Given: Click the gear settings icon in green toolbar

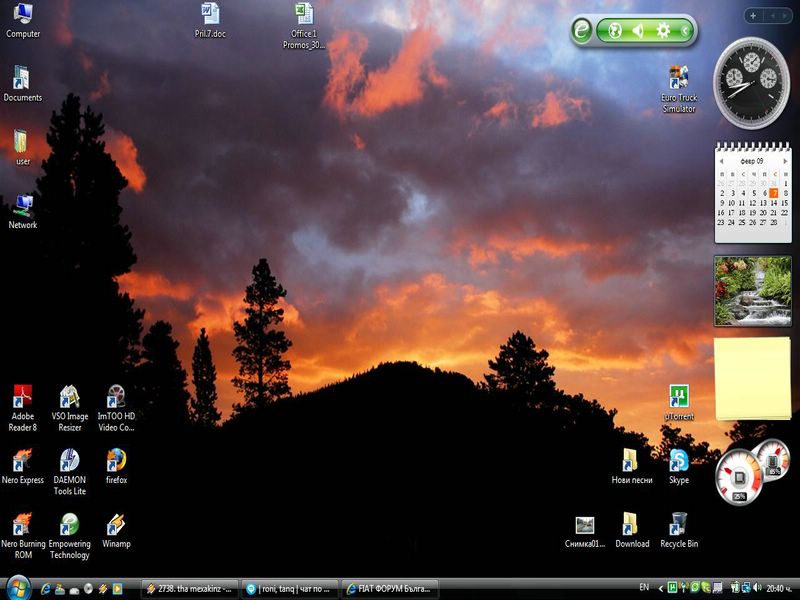Looking at the screenshot, I should pyautogui.click(x=662, y=31).
